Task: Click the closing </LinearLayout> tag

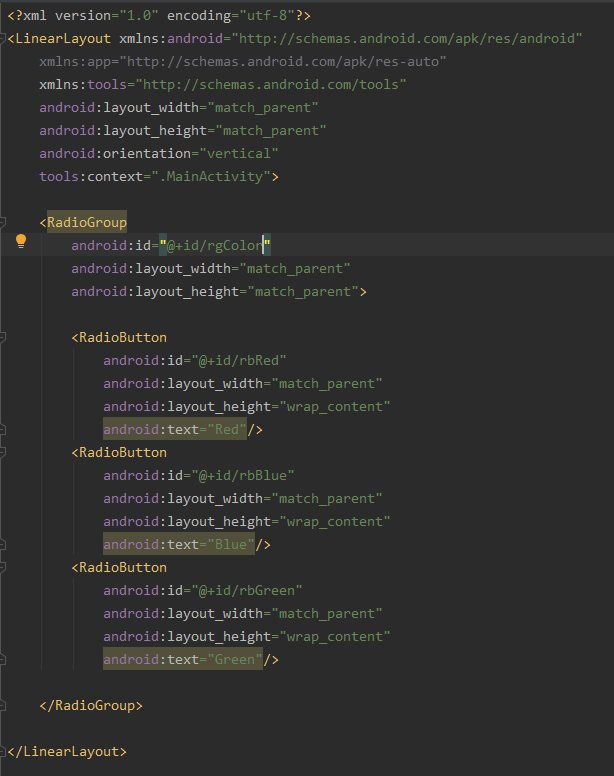Action: click(x=67, y=751)
